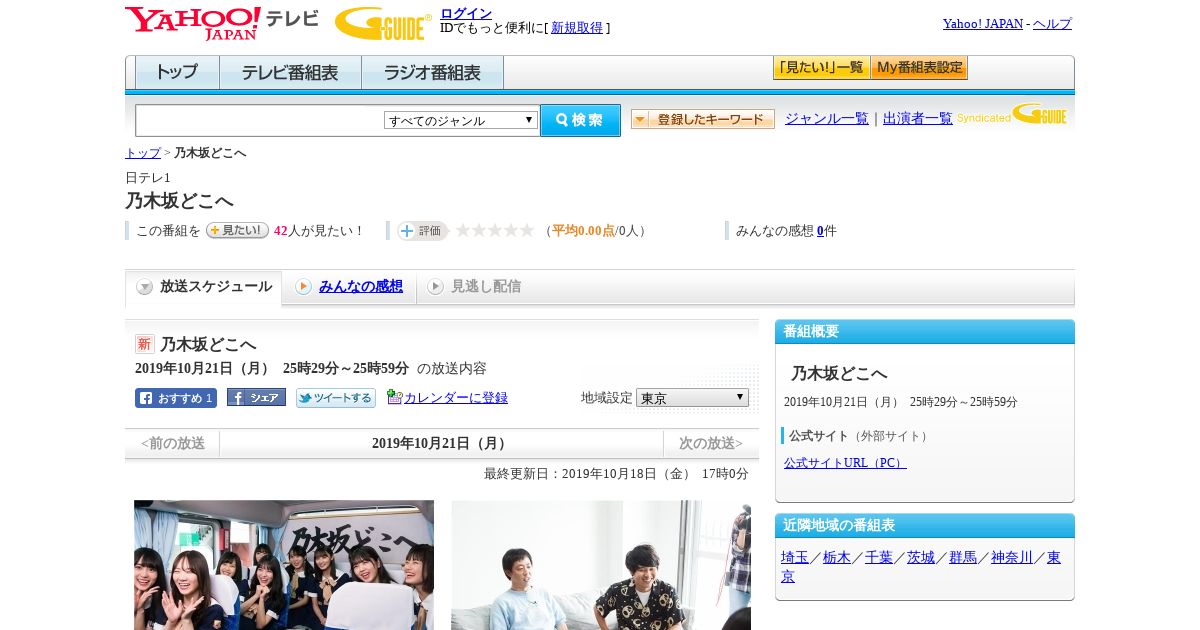
Task: Click the Facebook おすすめ button
Action: tap(176, 398)
